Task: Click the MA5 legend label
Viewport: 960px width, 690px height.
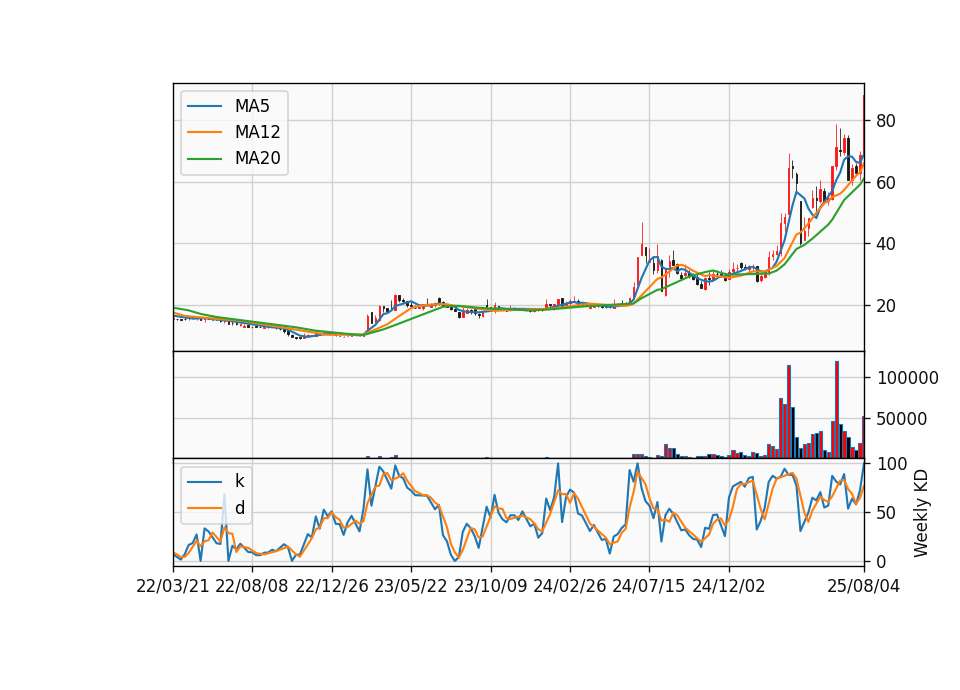Action: click(x=252, y=106)
